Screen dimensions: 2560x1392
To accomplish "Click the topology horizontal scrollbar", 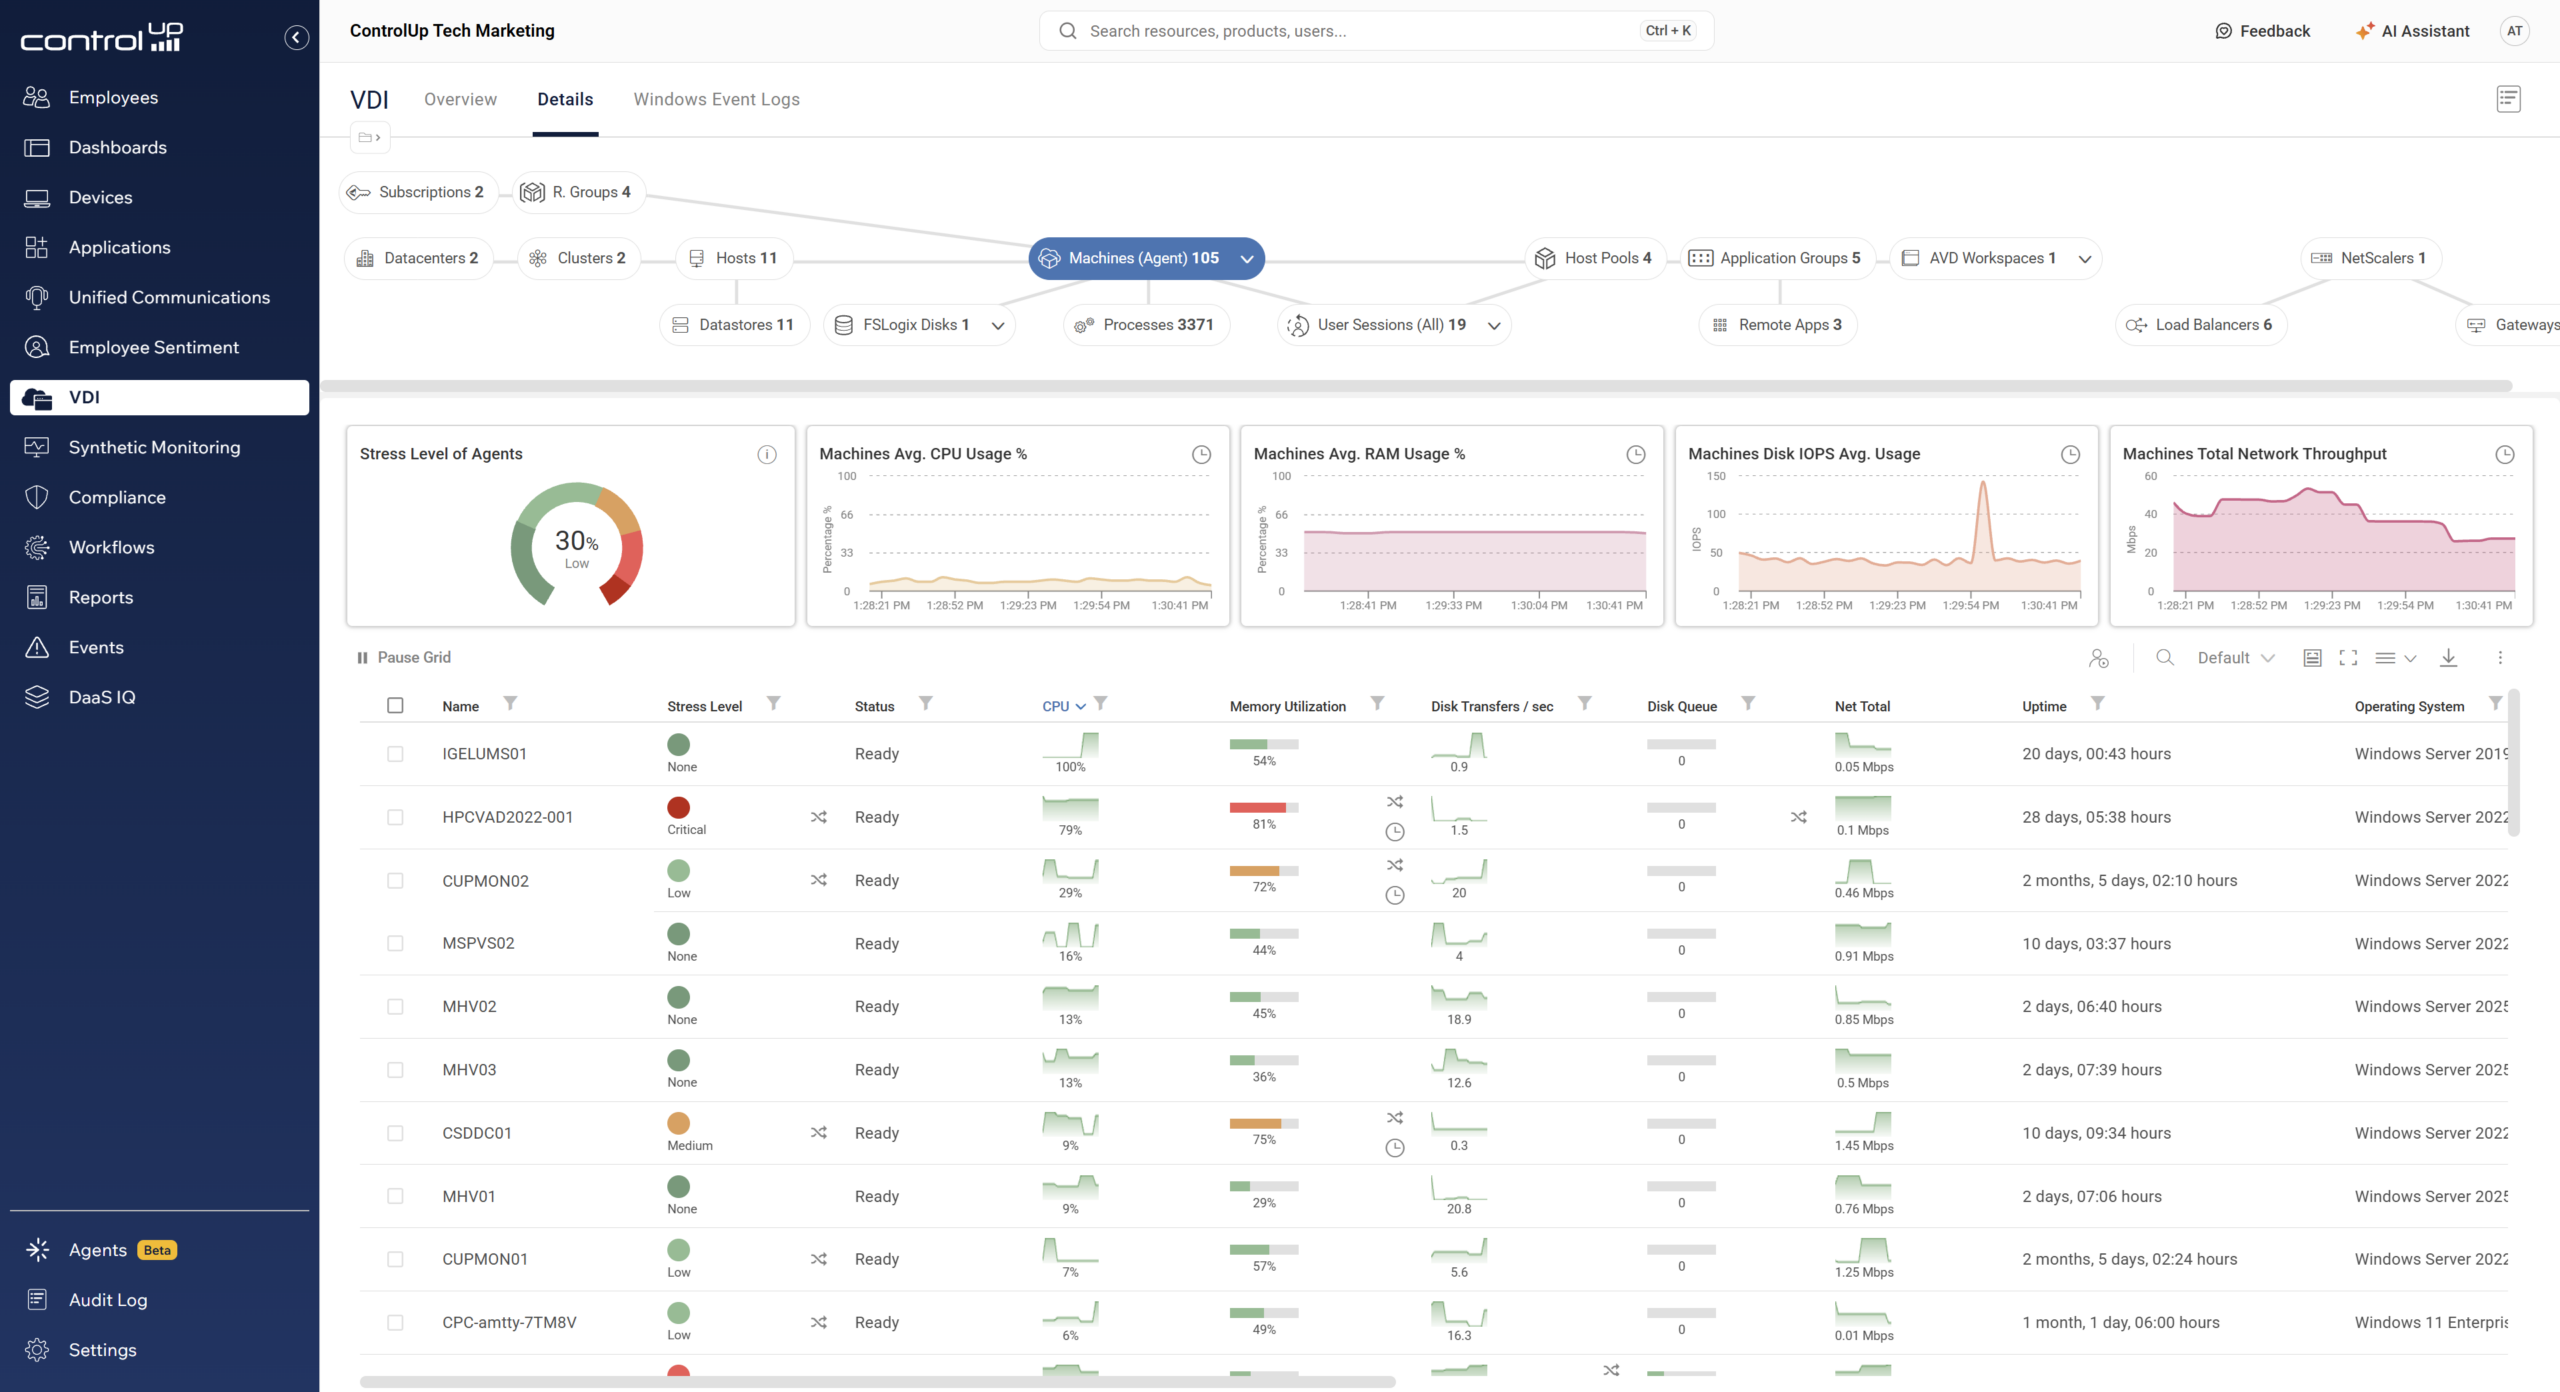I will tap(1416, 386).
